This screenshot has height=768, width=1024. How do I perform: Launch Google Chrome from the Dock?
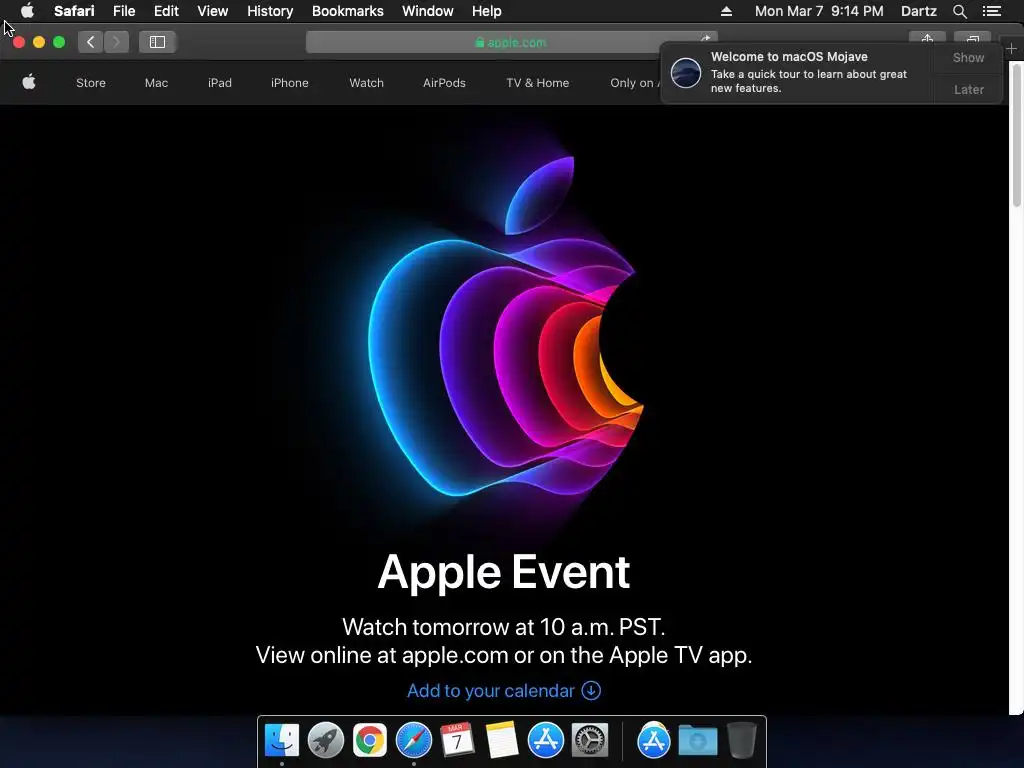tap(370, 740)
